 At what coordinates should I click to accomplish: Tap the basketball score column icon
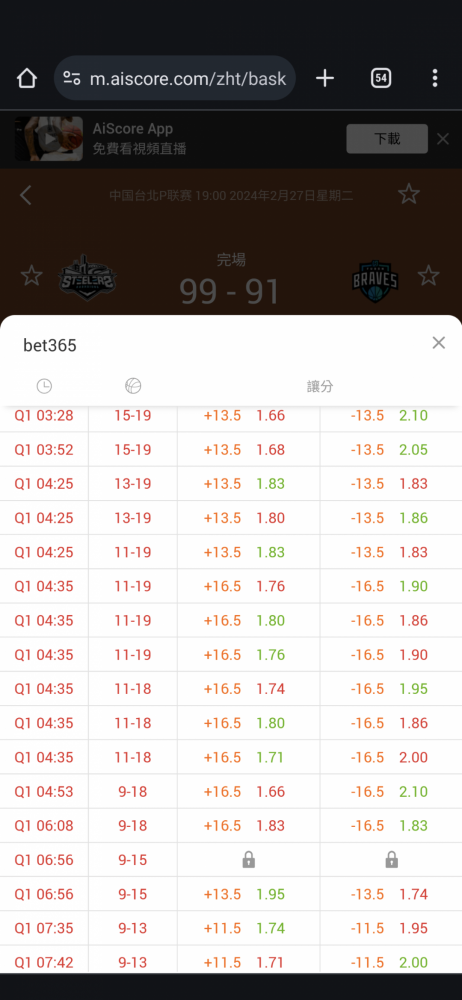133,386
